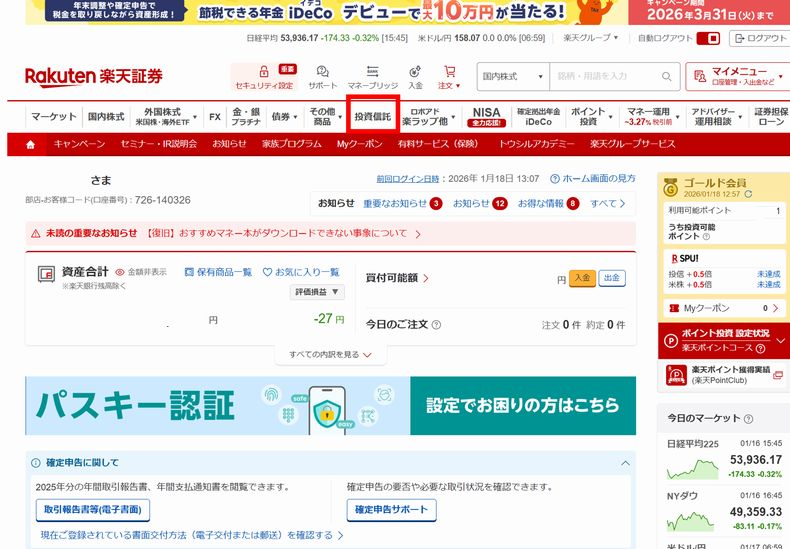The width and height of the screenshot is (790, 549).
Task: Open 現在ご登録されている書面交付方法 confirmation link
Action: tap(191, 535)
